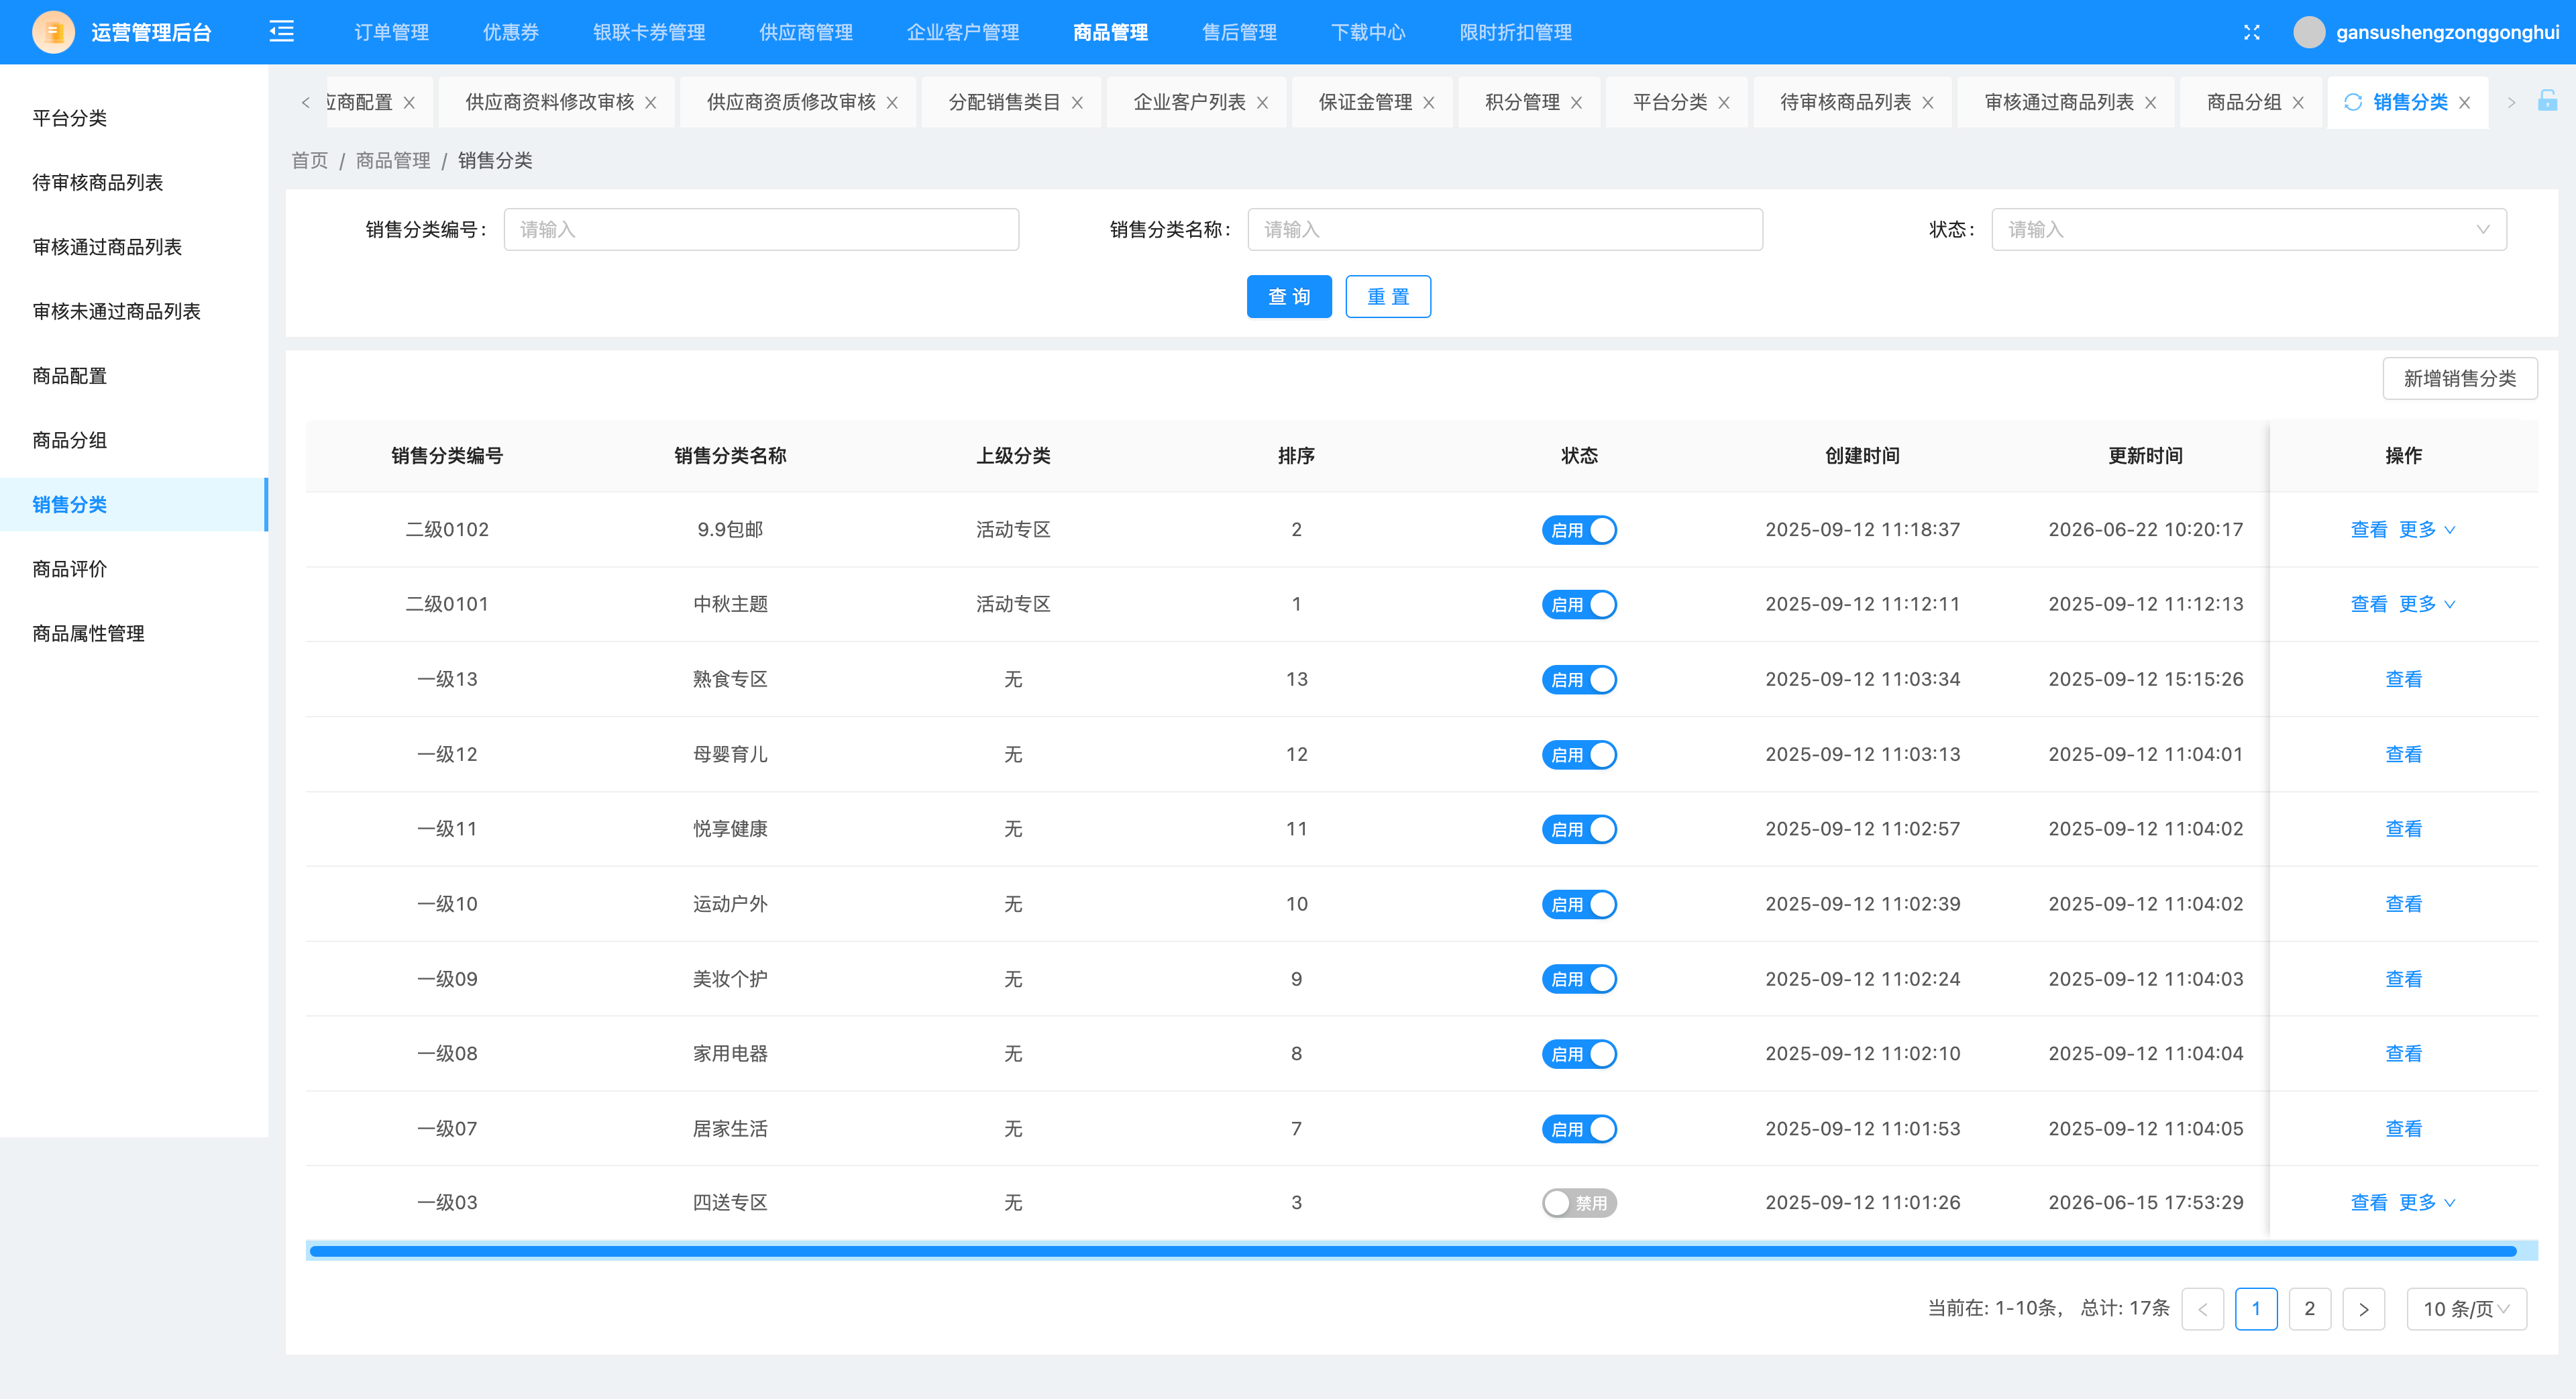Go to previous page of results
This screenshot has height=1399, width=2576.
[2202, 1309]
